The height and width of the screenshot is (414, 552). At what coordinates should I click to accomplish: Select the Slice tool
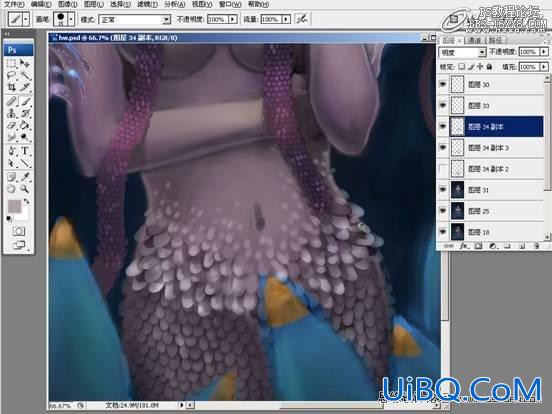24,86
